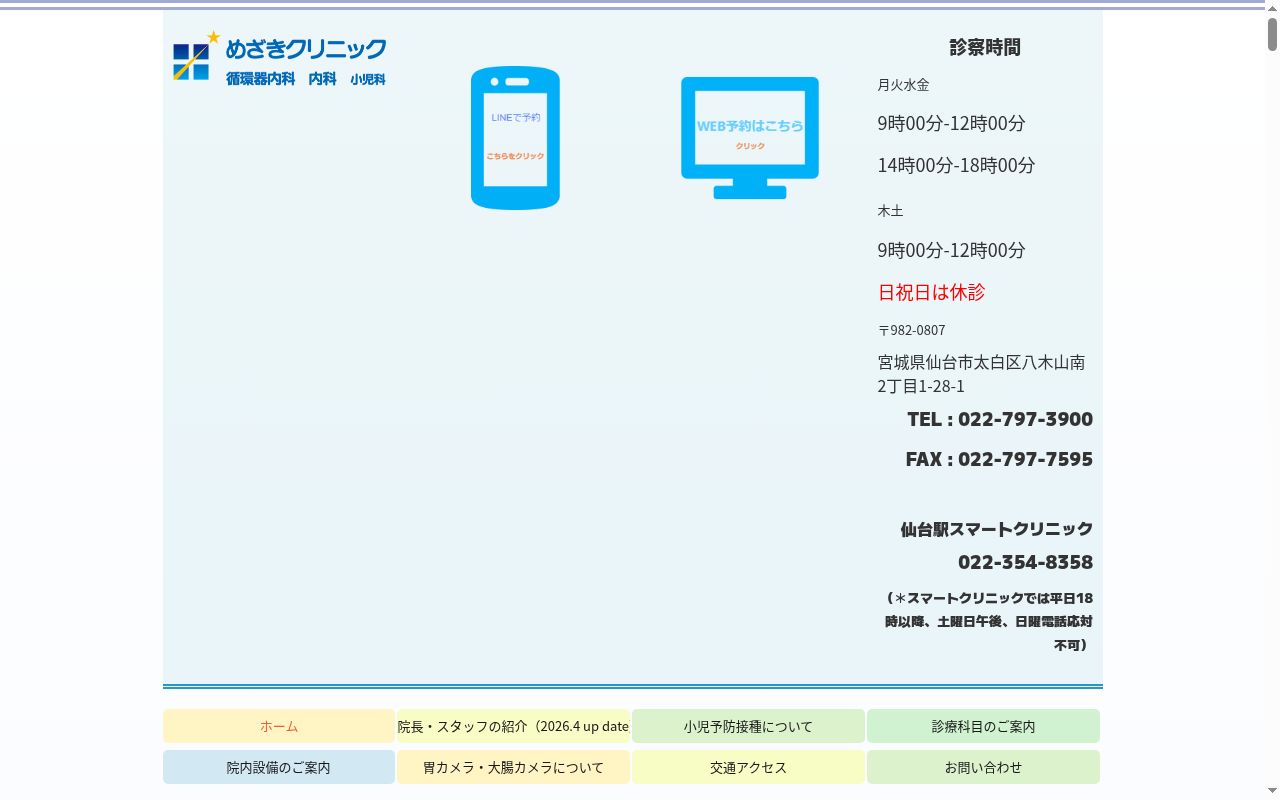The height and width of the screenshot is (800, 1280).
Task: Open お問い合わせ page
Action: pos(983,767)
